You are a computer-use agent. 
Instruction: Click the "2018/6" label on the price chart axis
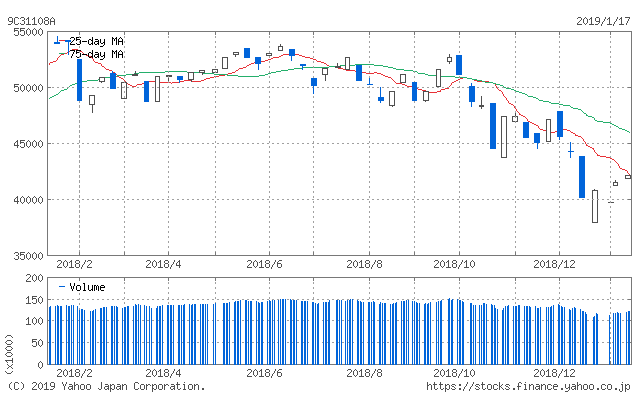[264, 264]
